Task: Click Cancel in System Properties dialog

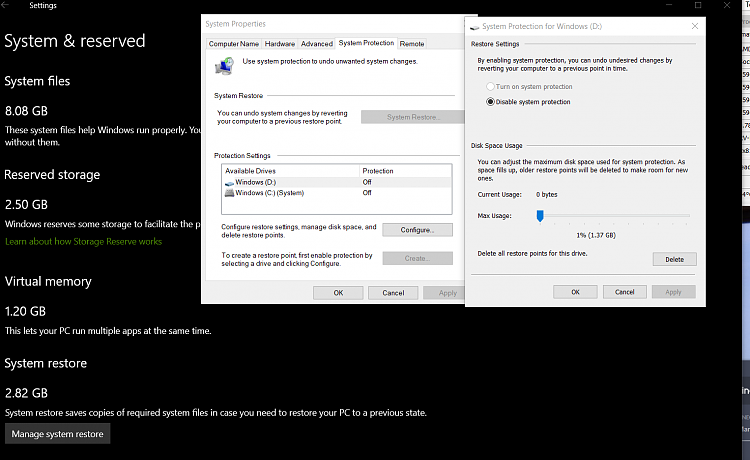Action: 393,293
